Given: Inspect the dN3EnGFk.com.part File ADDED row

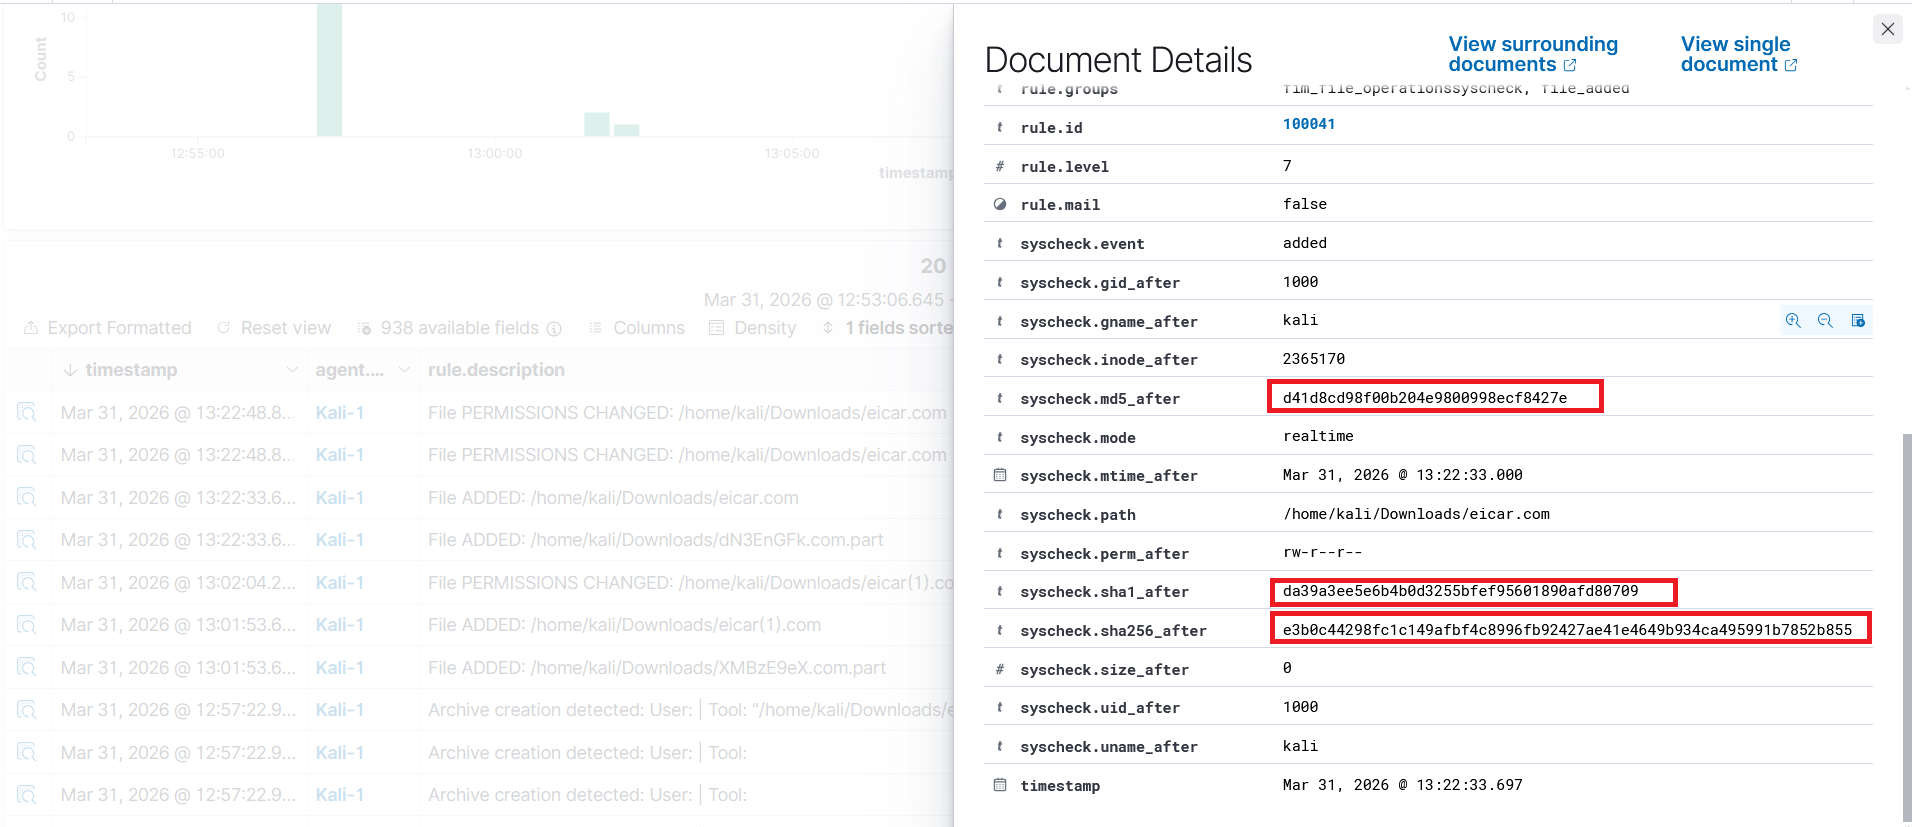Looking at the screenshot, I should 27,540.
